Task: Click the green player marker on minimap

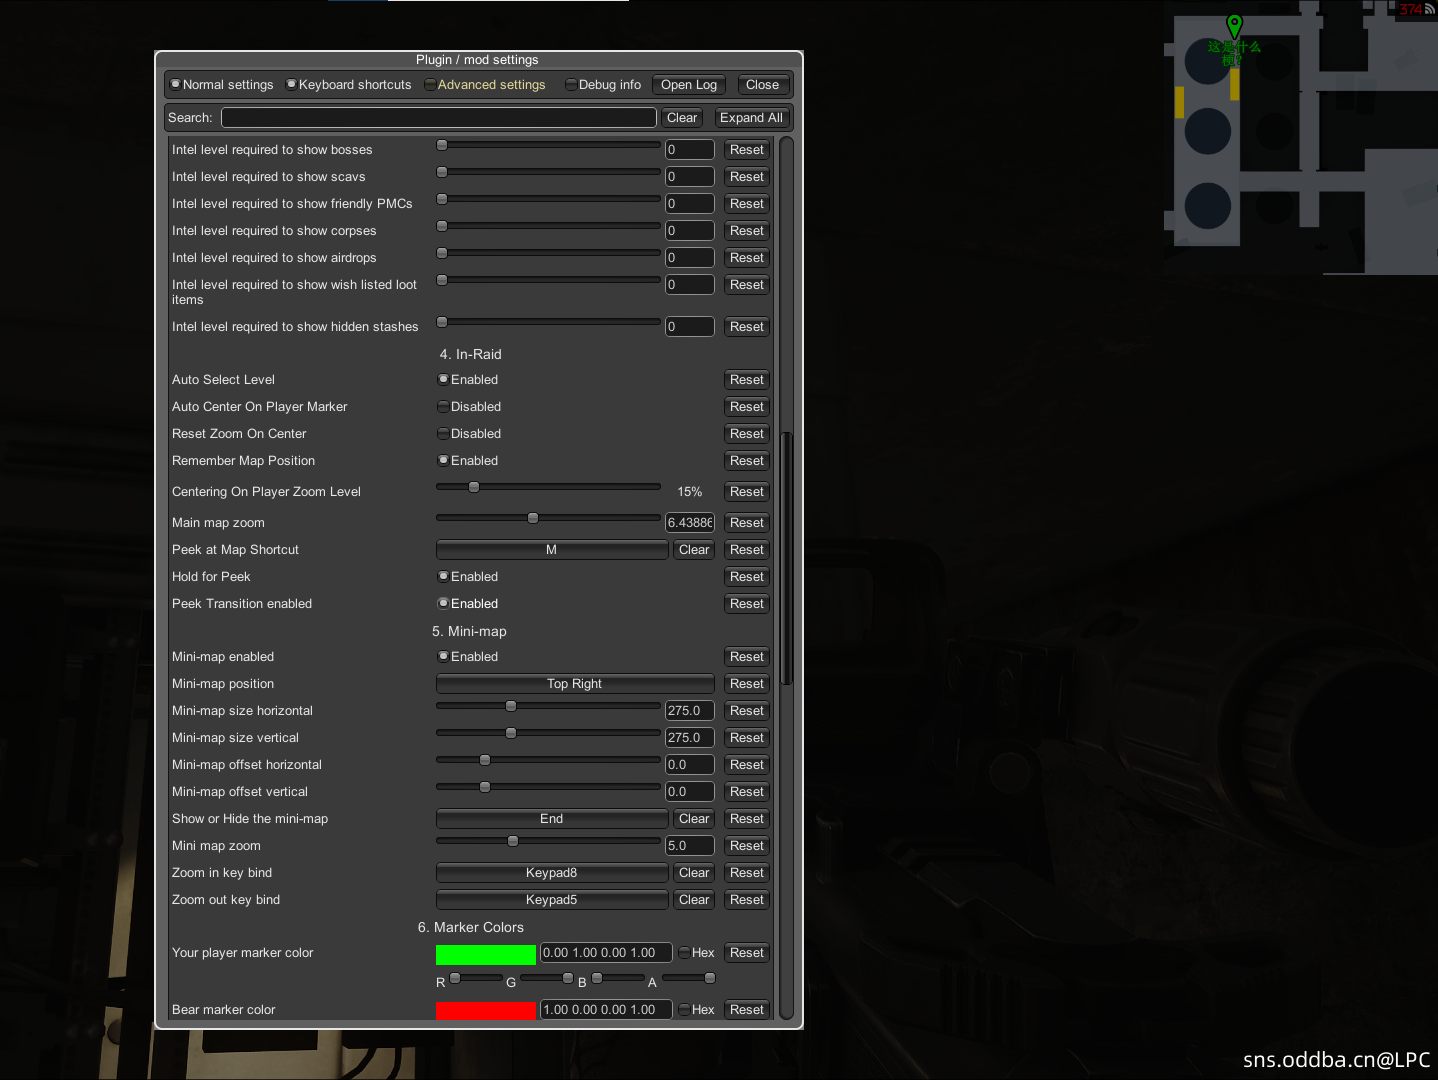Action: coord(1234,25)
